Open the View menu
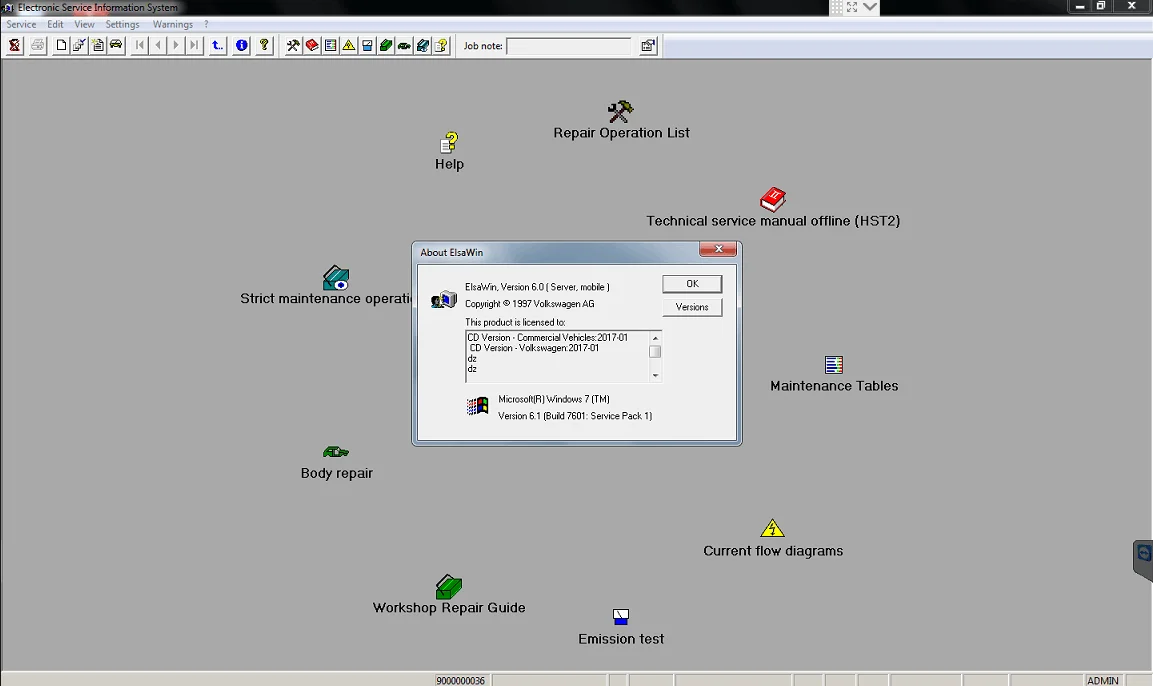The height and width of the screenshot is (686, 1153). [85, 24]
